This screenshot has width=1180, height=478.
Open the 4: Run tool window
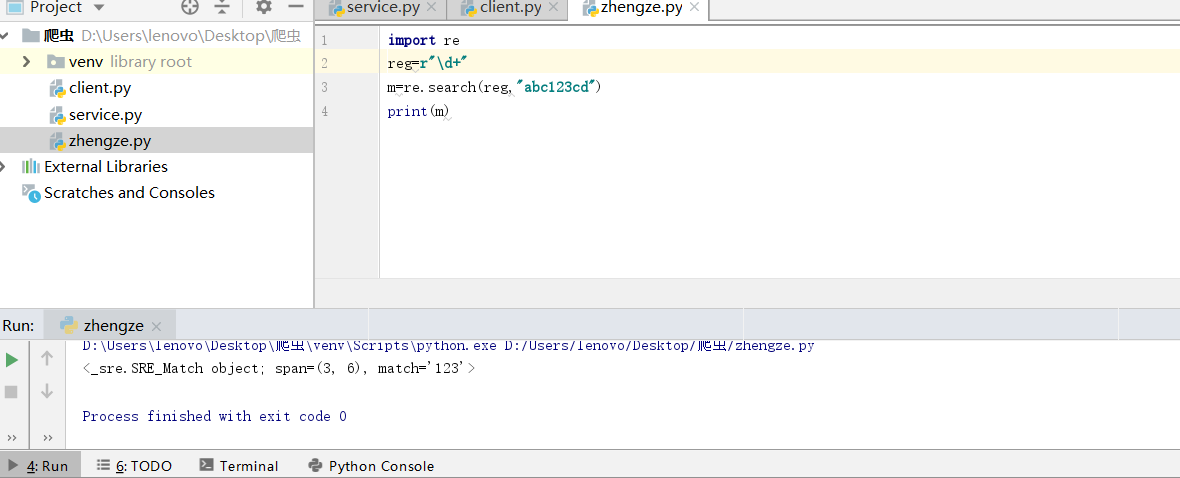[38, 466]
